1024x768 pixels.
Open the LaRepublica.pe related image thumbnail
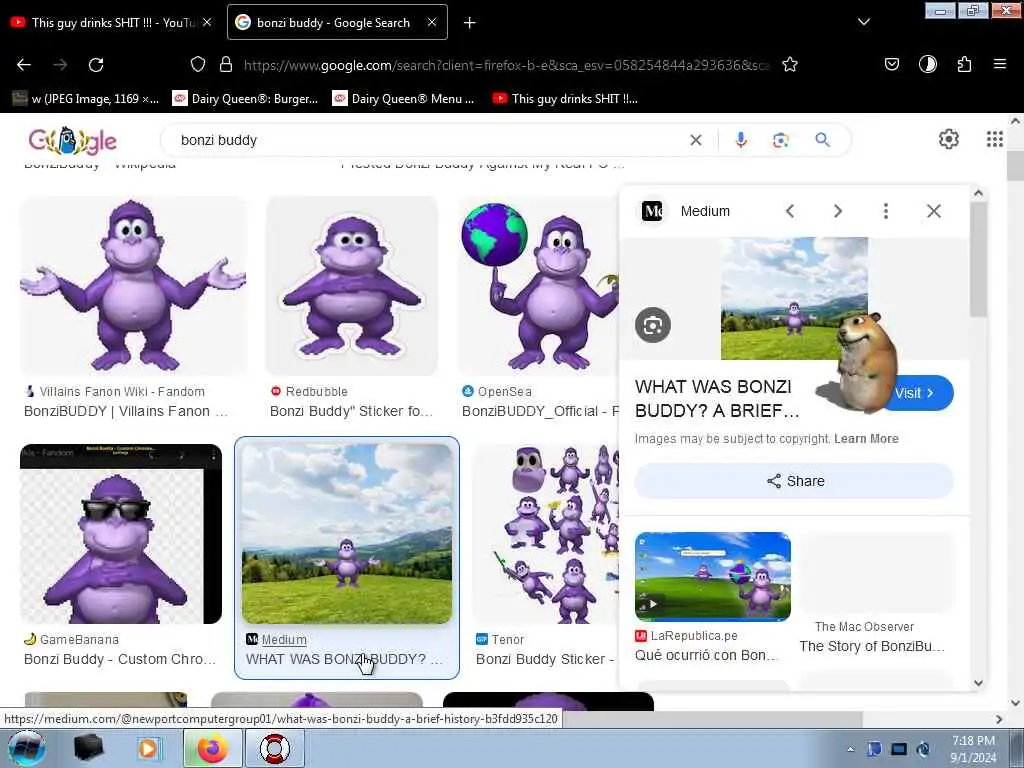[x=712, y=577]
